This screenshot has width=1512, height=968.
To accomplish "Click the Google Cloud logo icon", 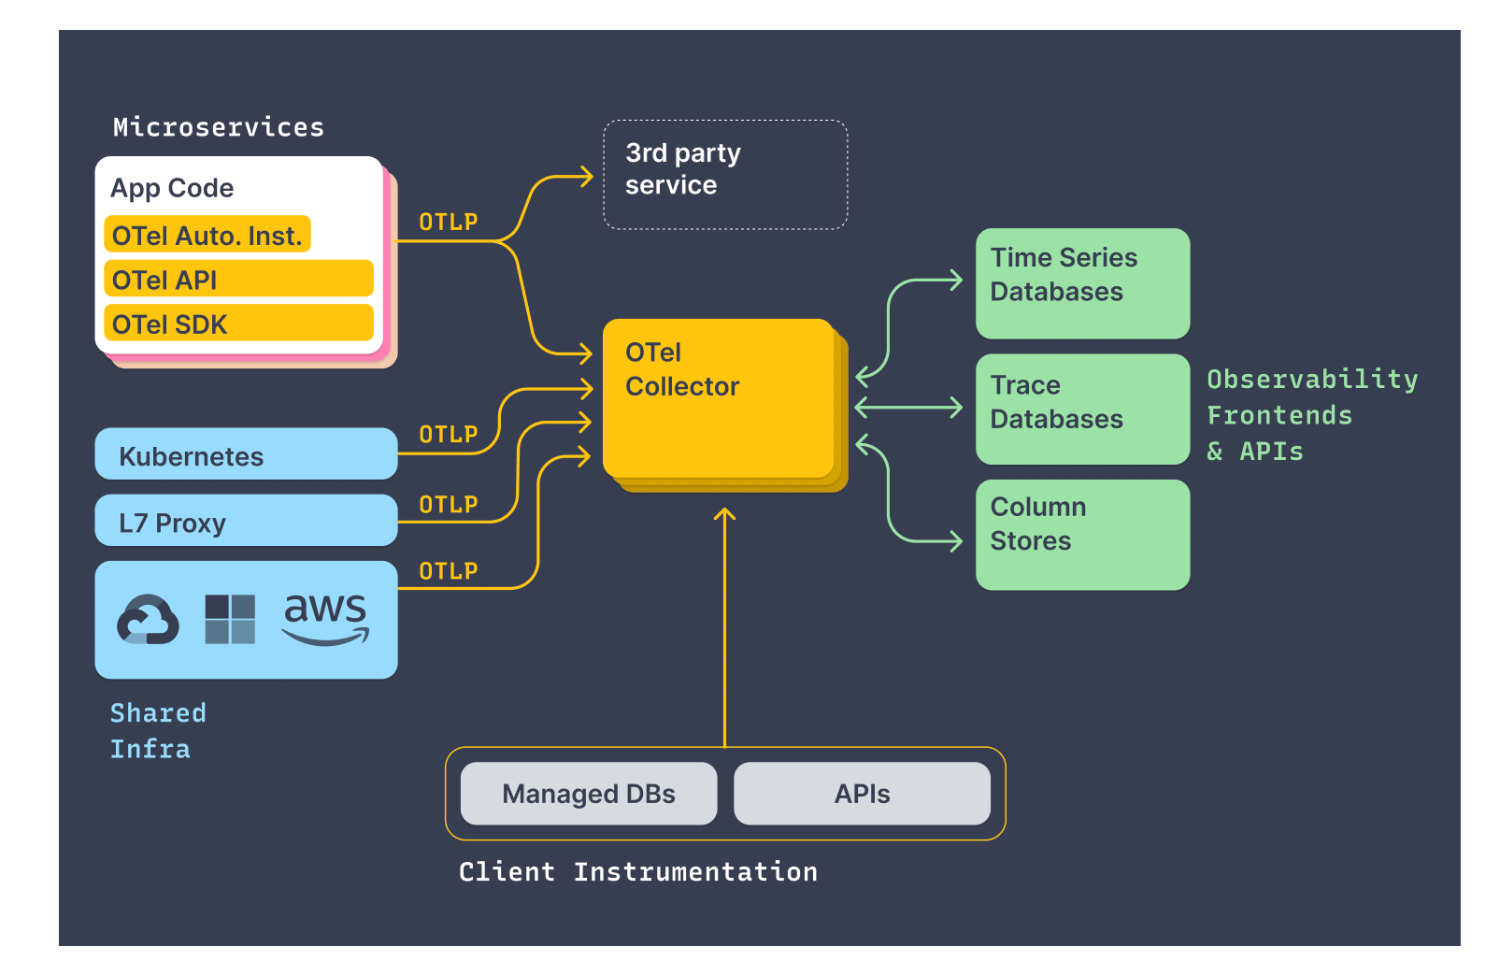I will (148, 620).
